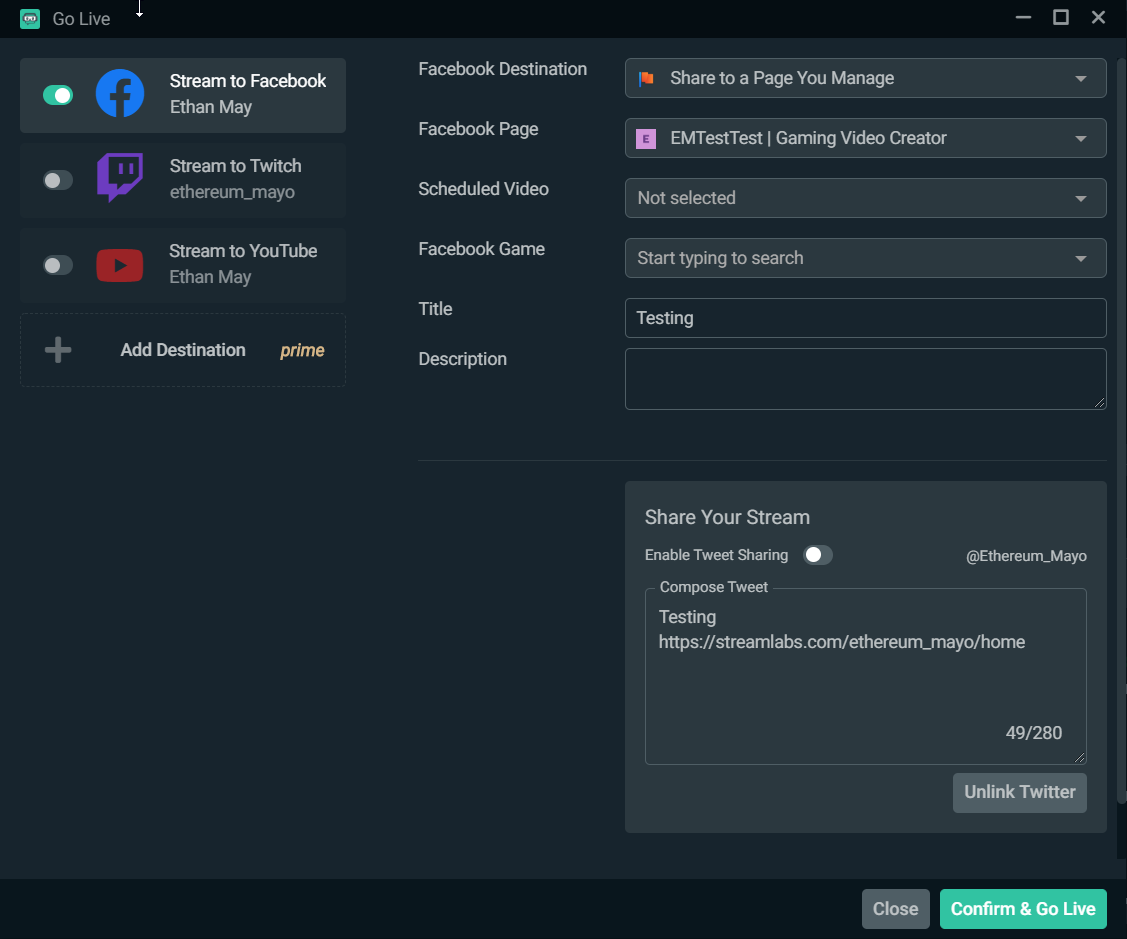Click the purple EMTestTest page avatar icon
Viewport: 1127px width, 939px height.
[x=646, y=138]
